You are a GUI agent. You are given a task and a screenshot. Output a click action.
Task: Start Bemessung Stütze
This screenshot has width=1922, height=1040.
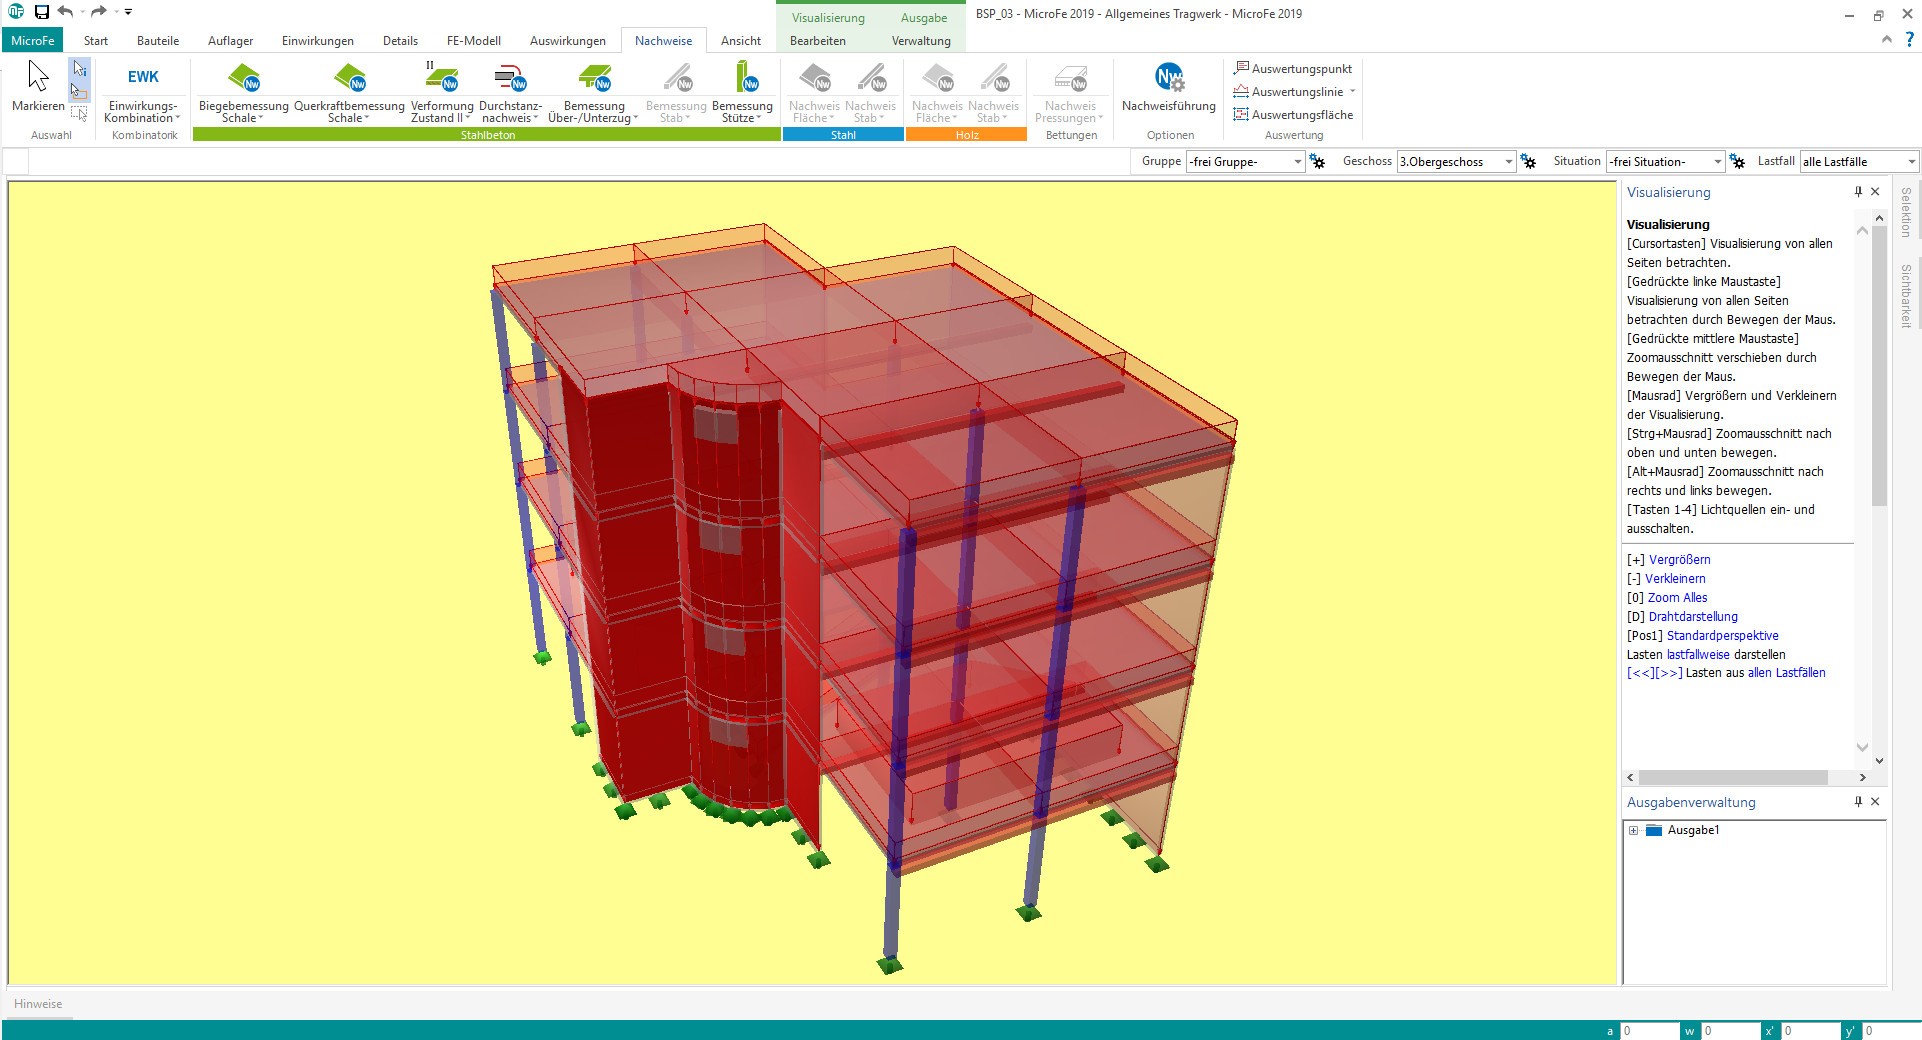click(x=742, y=92)
